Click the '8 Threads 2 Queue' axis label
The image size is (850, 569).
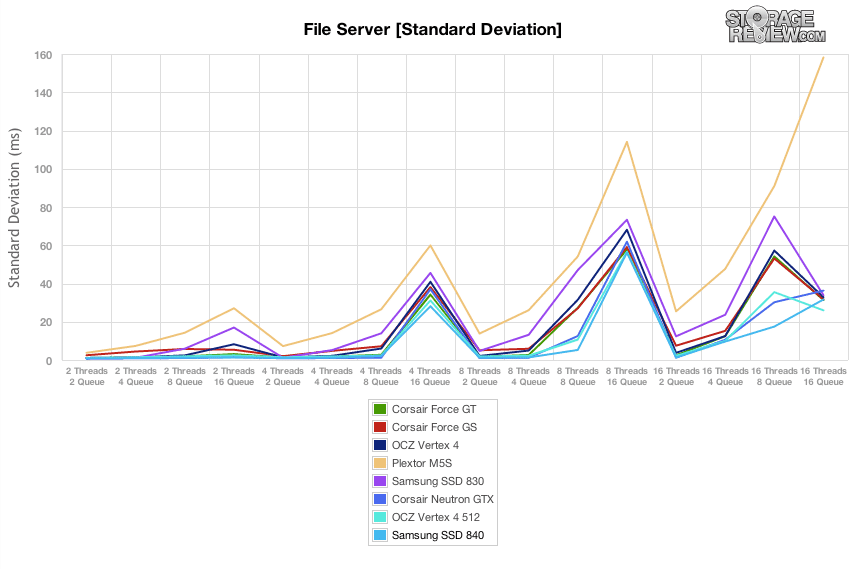pyautogui.click(x=480, y=377)
